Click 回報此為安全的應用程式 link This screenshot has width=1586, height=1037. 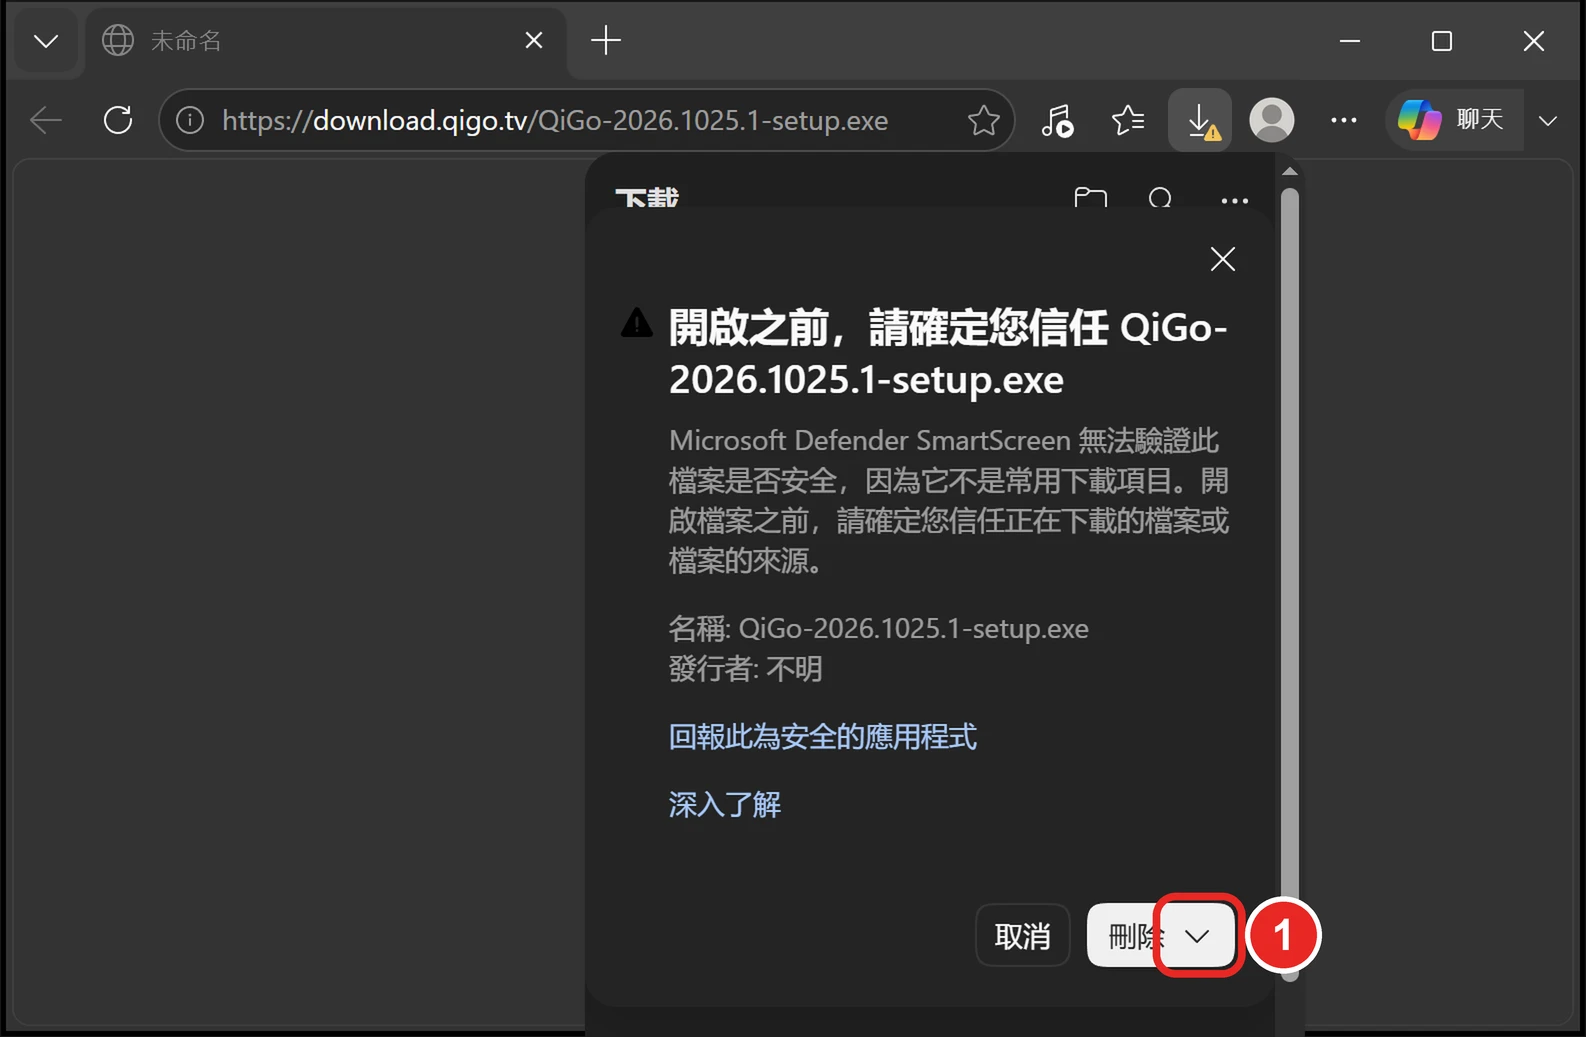coord(823,737)
